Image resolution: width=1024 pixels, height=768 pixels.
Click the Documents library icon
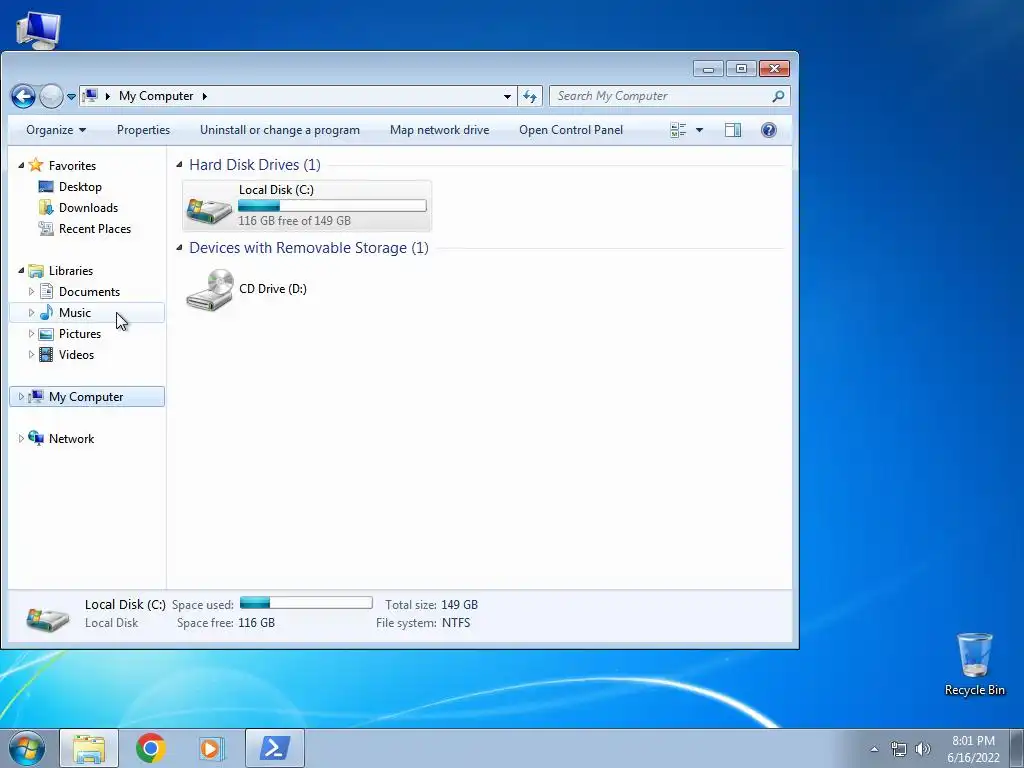[46, 291]
